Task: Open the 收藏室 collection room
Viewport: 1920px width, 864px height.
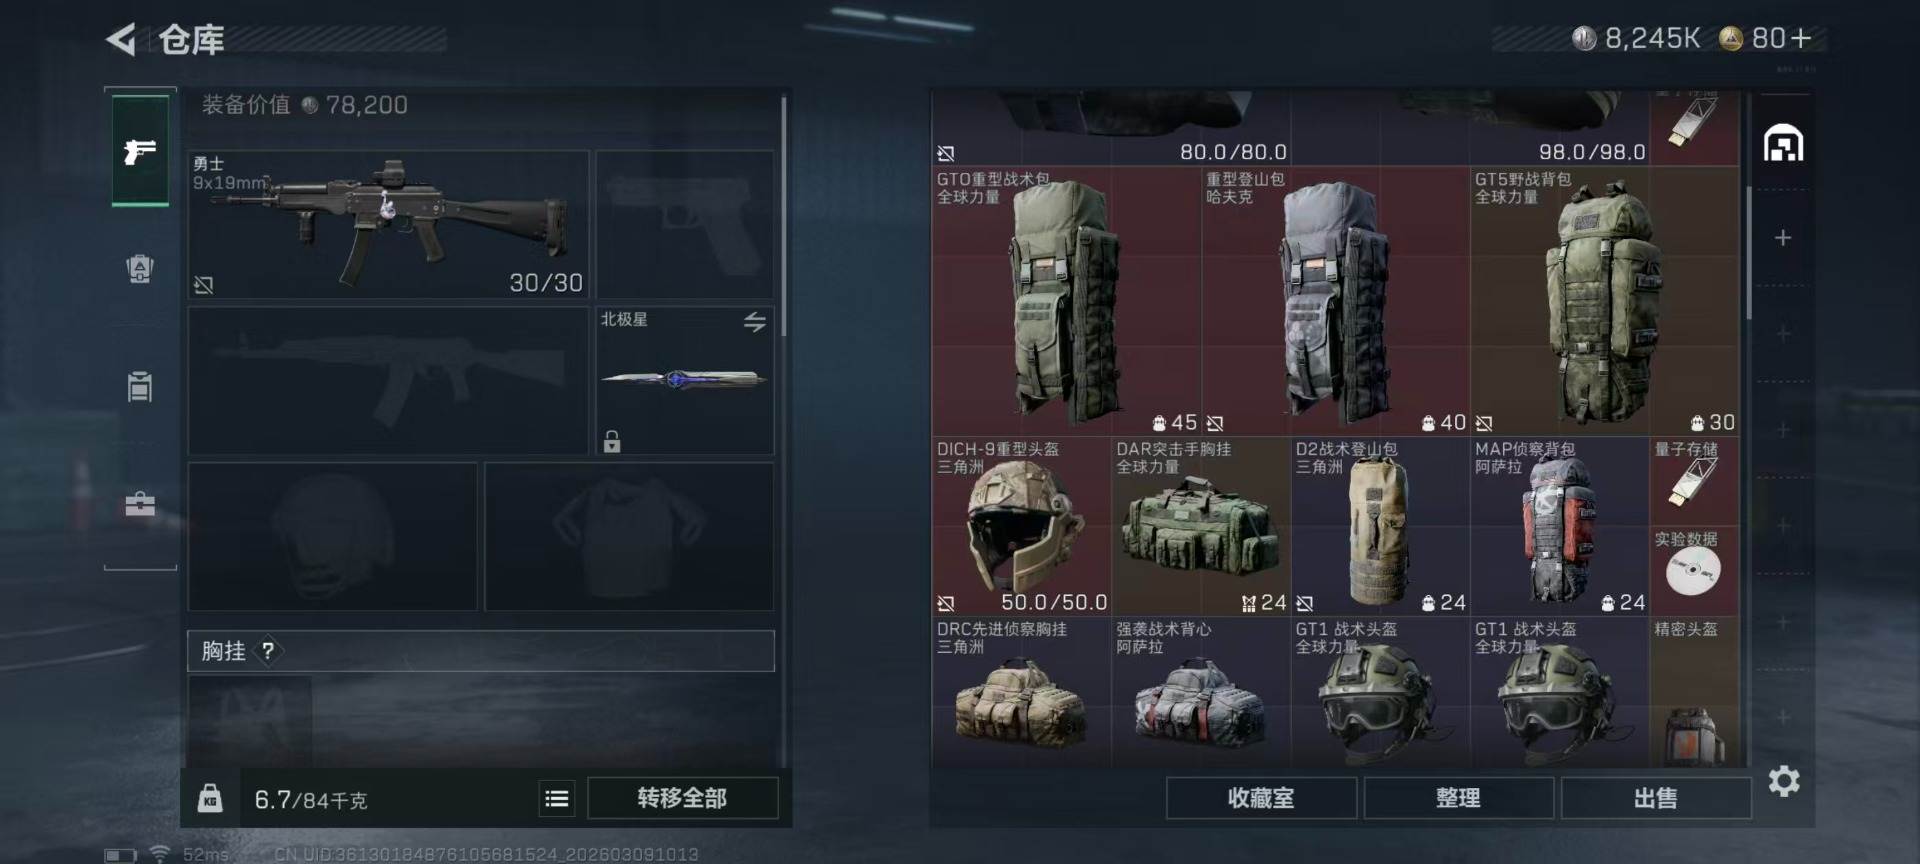Action: (x=1261, y=798)
